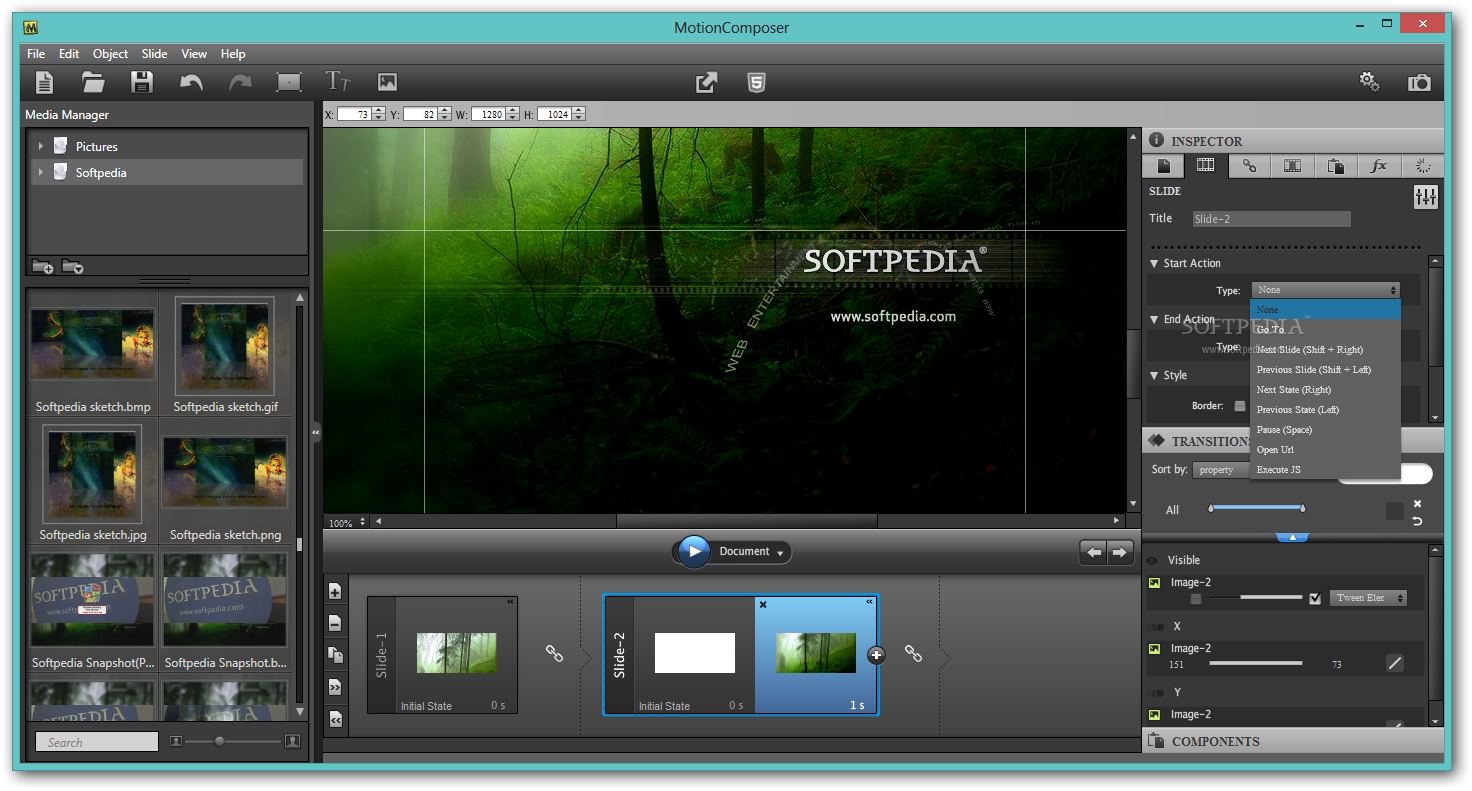1472x791 pixels.
Task: Open the Object menu
Action: point(110,54)
